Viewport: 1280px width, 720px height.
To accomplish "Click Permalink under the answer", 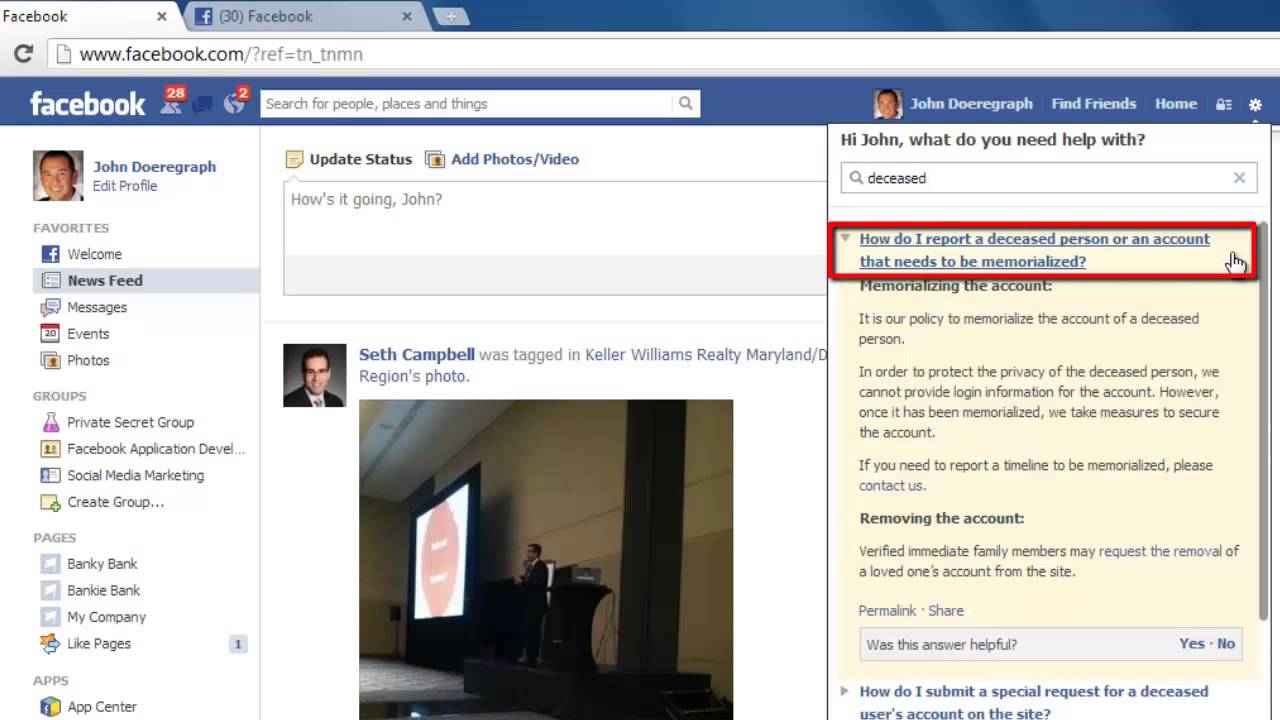I will coord(887,611).
